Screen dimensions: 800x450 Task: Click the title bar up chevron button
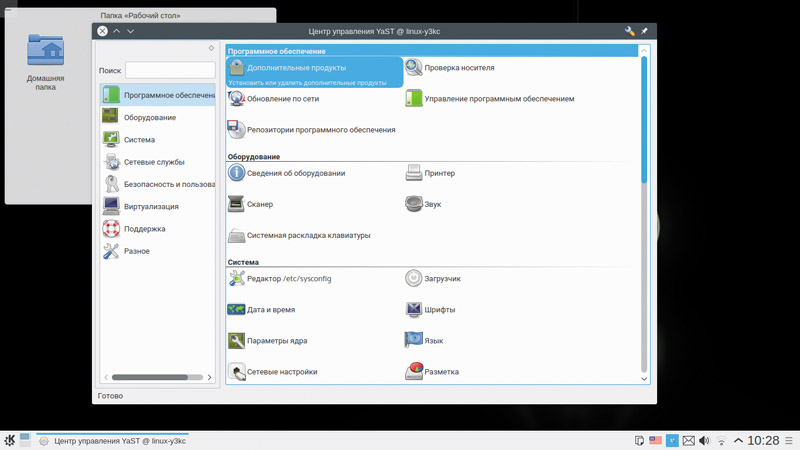pyautogui.click(x=116, y=31)
